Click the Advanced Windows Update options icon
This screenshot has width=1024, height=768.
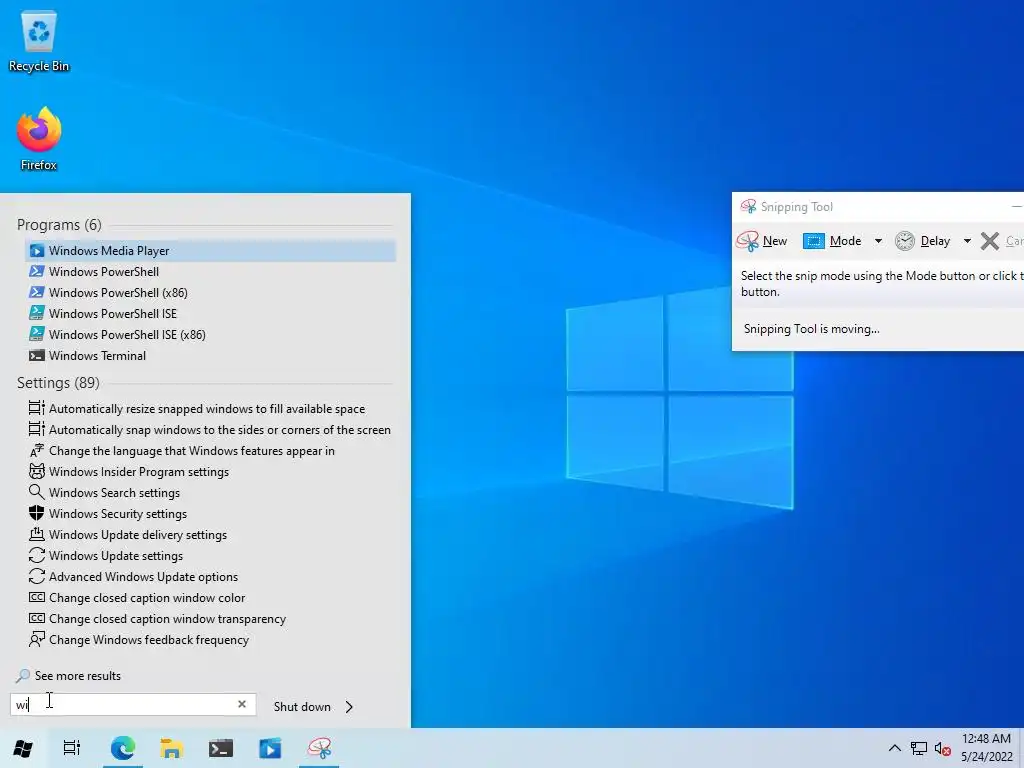pyautogui.click(x=37, y=576)
